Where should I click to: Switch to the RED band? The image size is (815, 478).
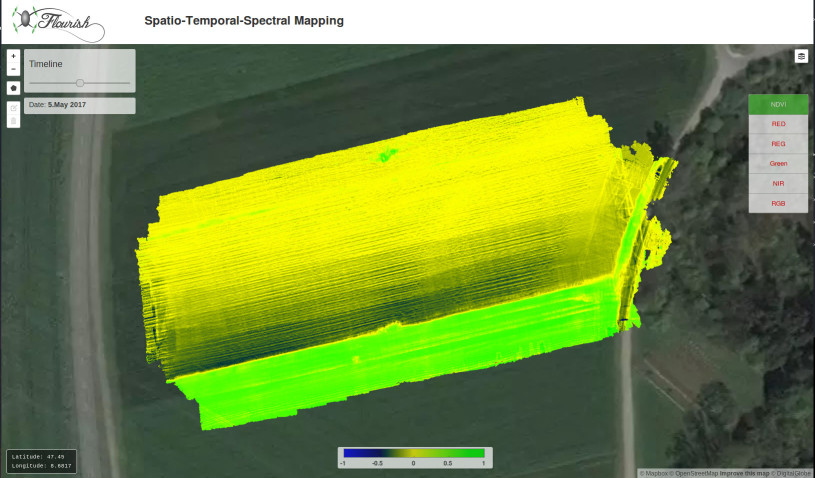(778, 124)
